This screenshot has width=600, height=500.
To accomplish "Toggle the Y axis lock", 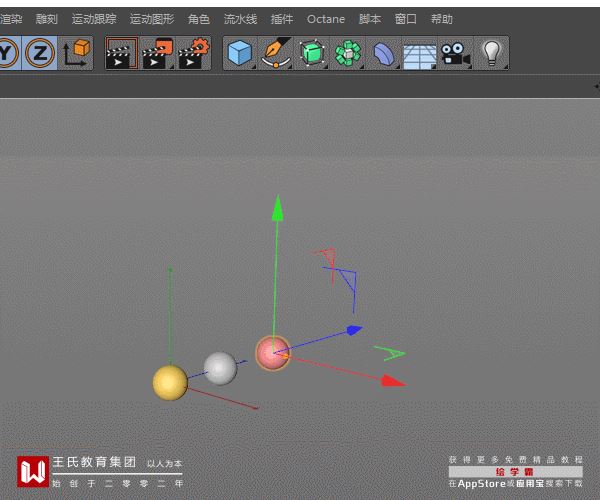I will (9, 53).
